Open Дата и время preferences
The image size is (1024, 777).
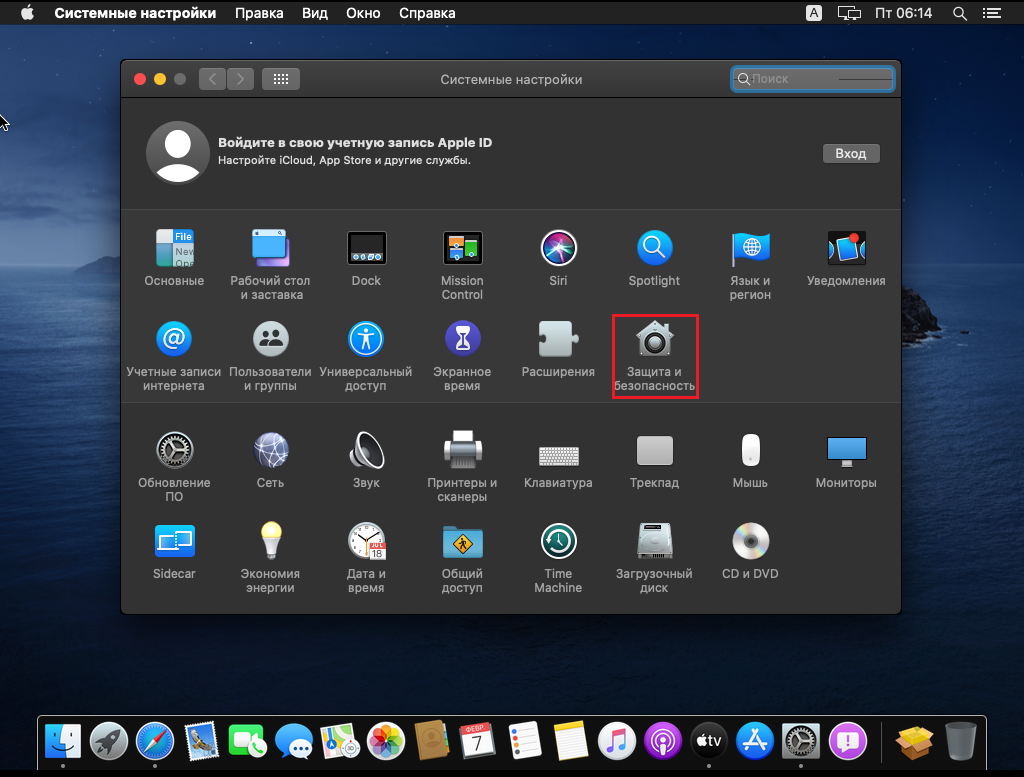[366, 541]
